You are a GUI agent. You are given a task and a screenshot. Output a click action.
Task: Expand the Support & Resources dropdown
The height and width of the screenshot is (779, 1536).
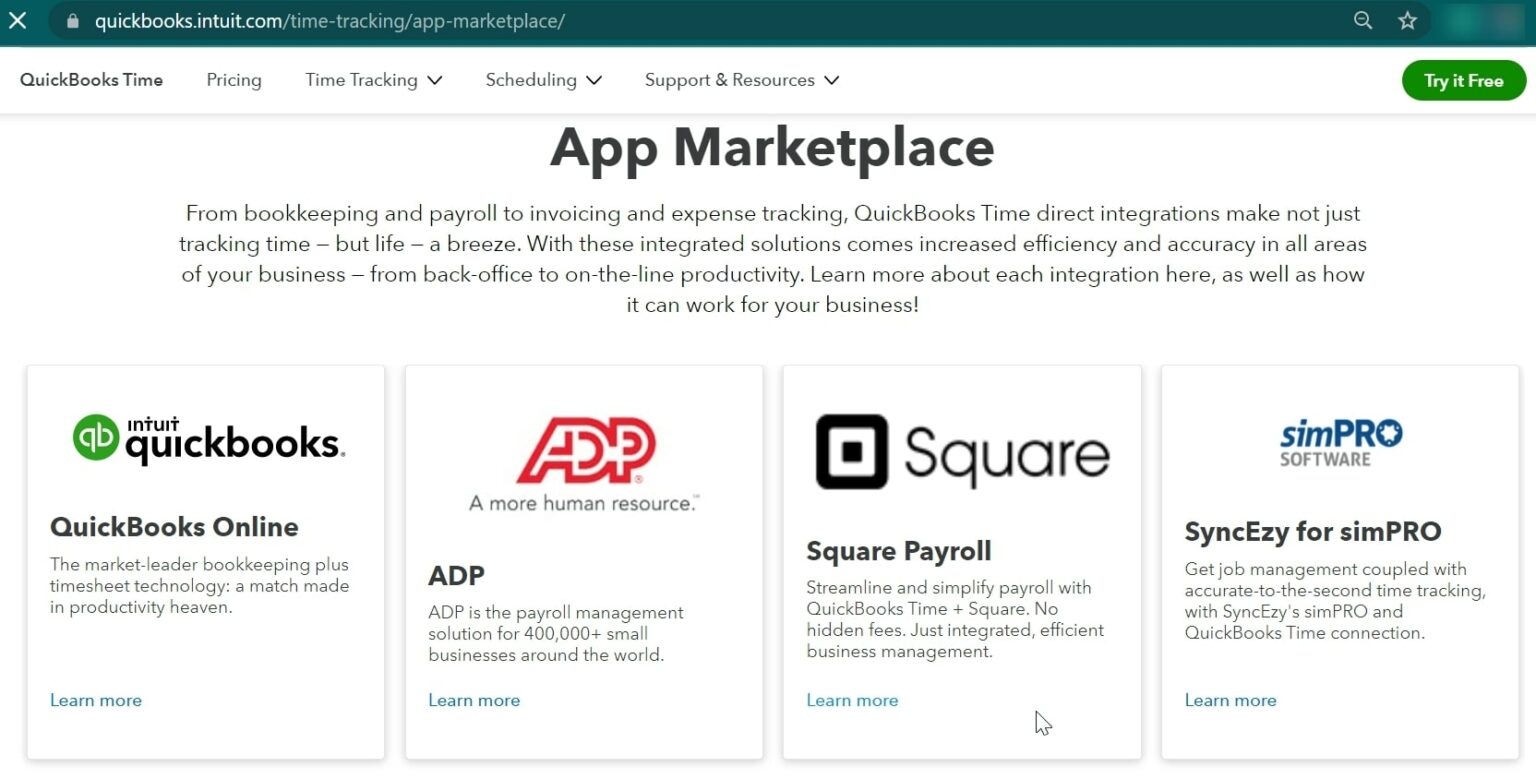(x=742, y=80)
